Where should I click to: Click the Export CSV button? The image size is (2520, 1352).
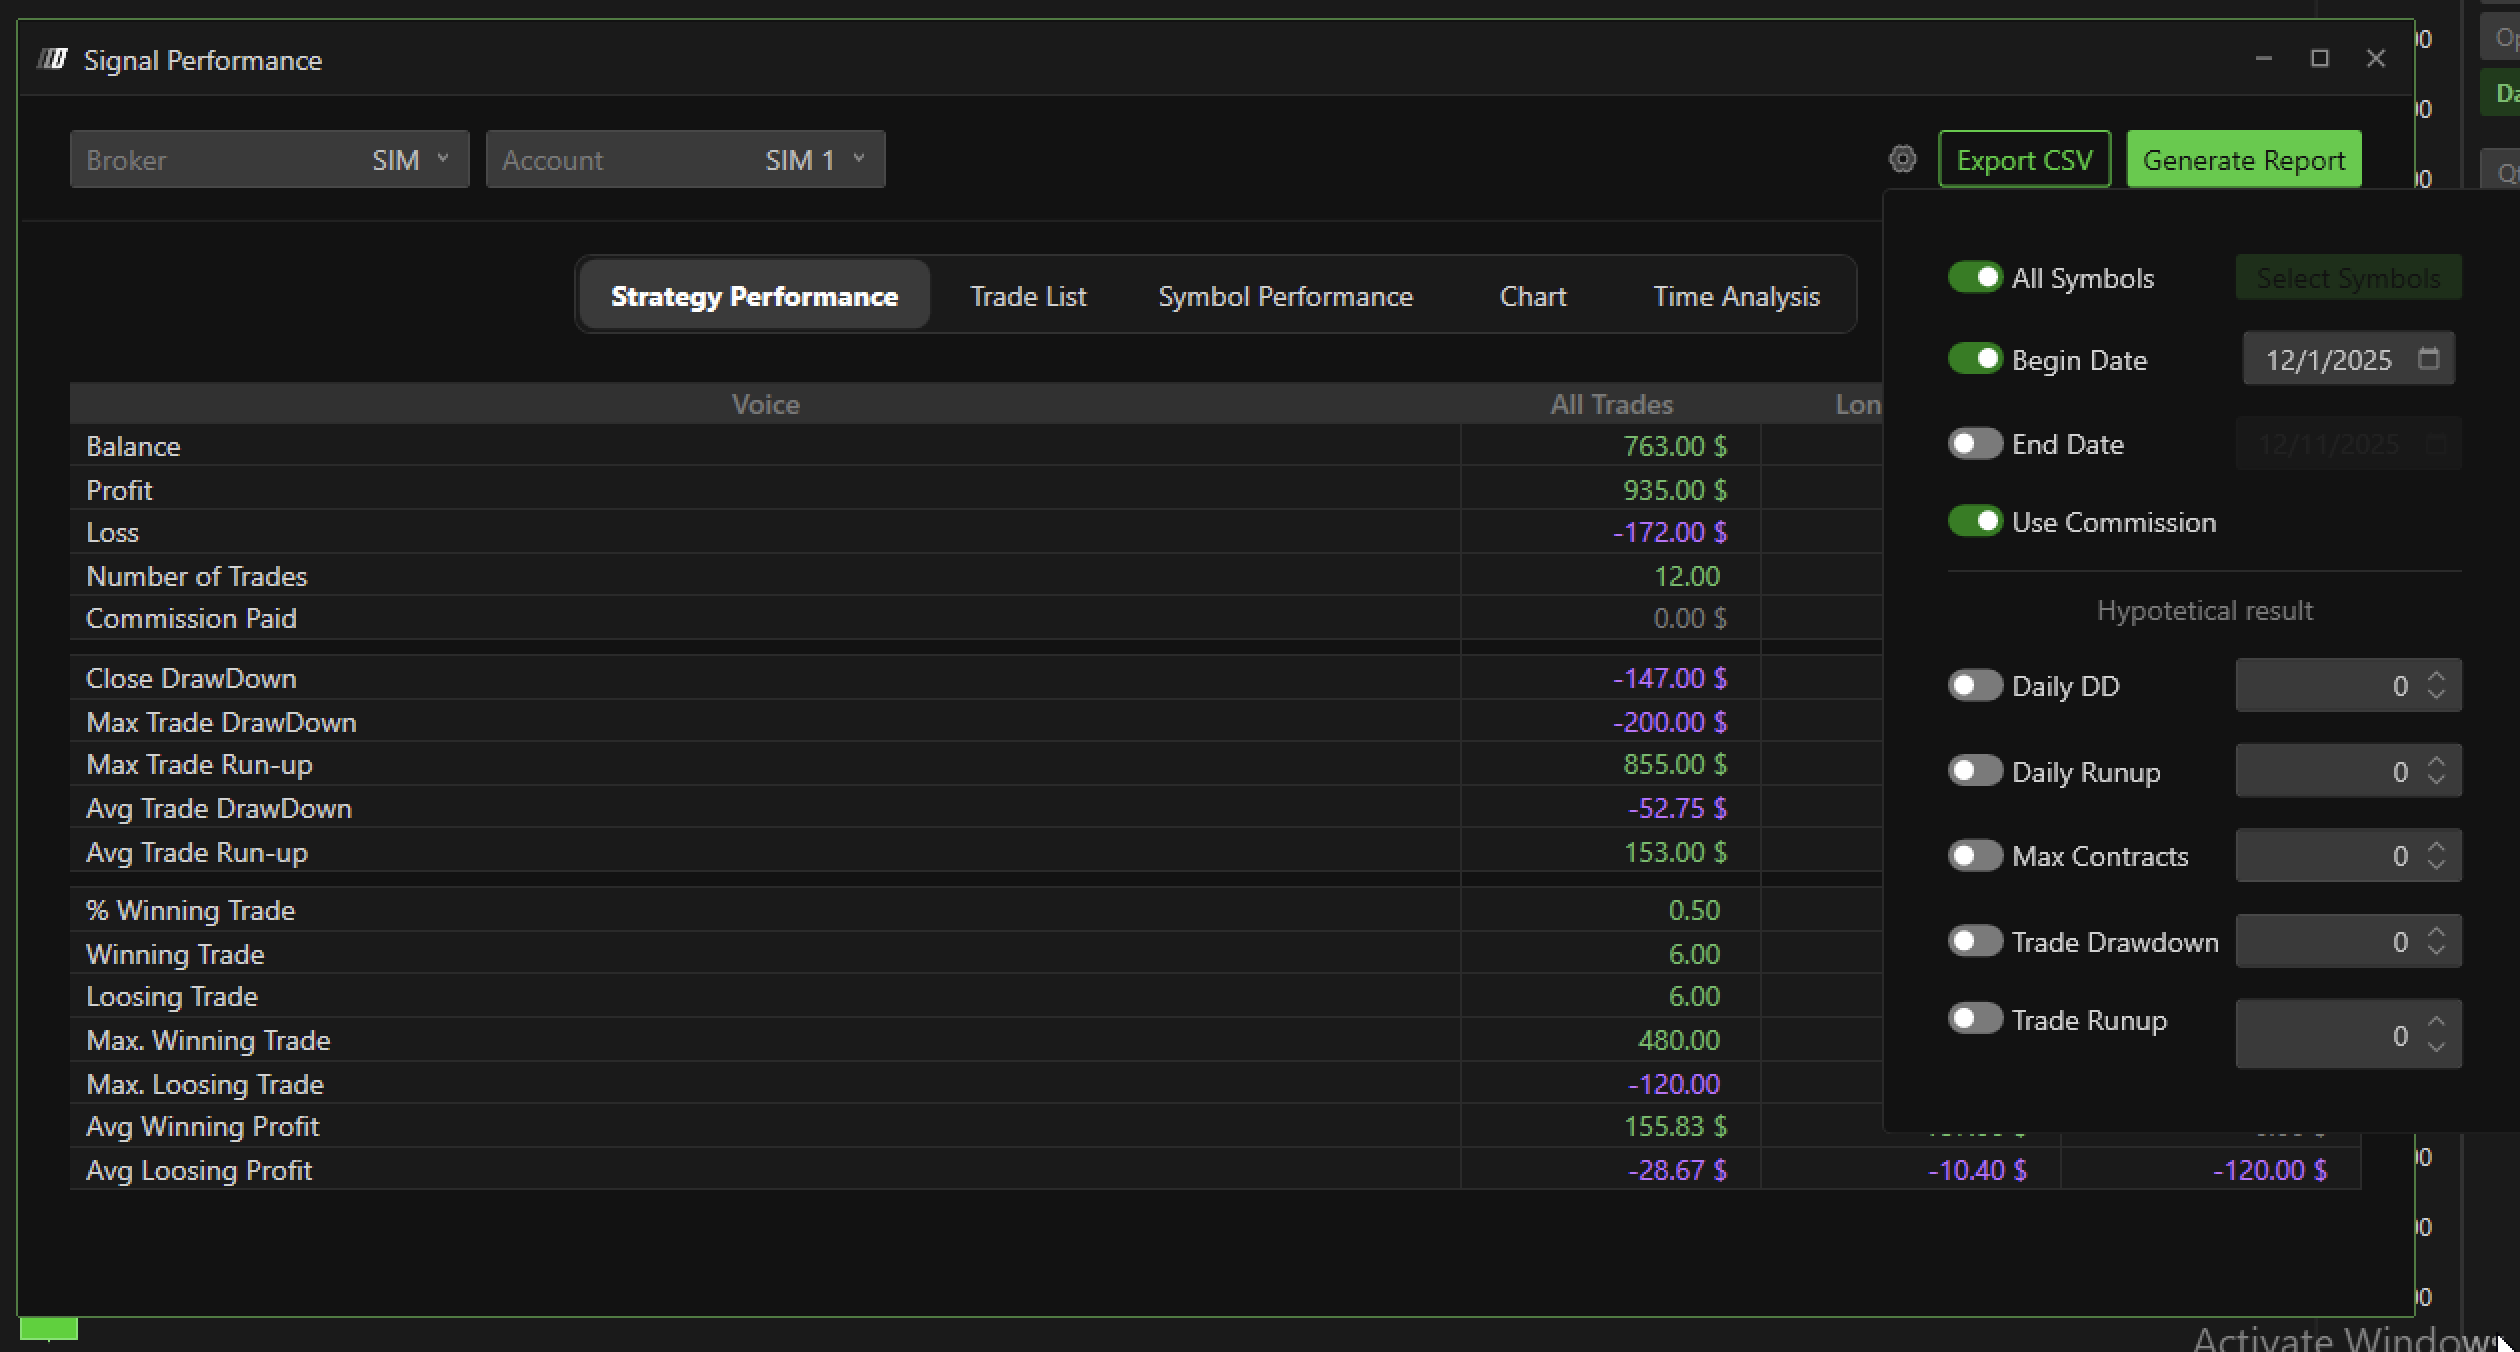(2023, 159)
